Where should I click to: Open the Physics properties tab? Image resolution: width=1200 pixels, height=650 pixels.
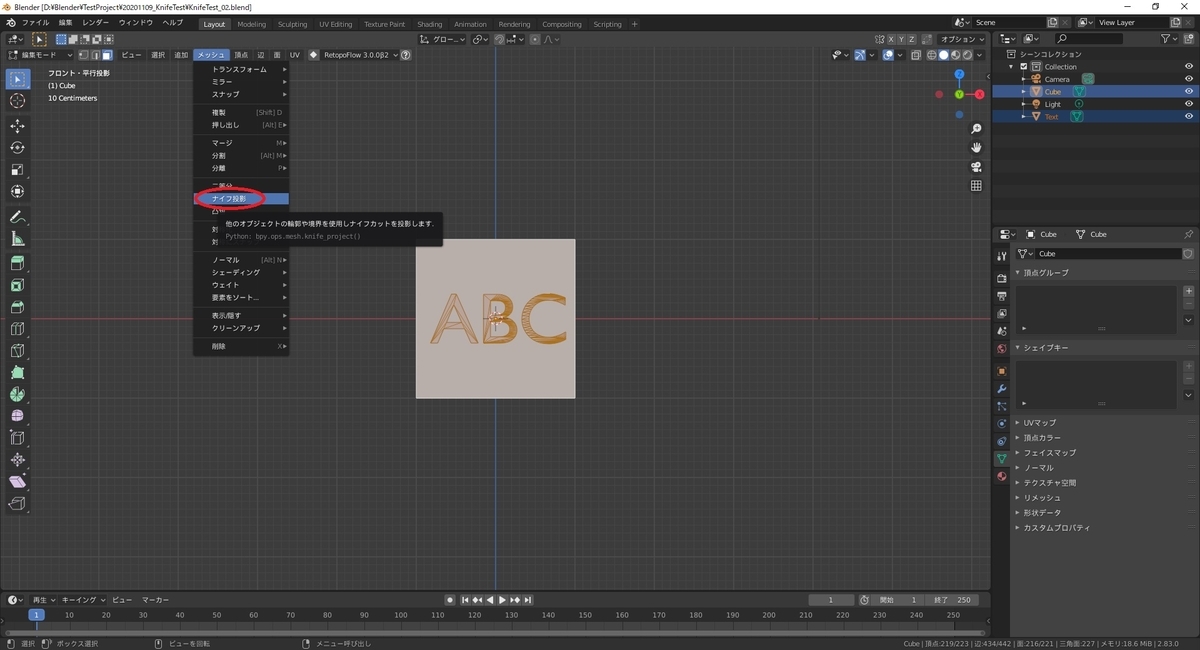1001,424
